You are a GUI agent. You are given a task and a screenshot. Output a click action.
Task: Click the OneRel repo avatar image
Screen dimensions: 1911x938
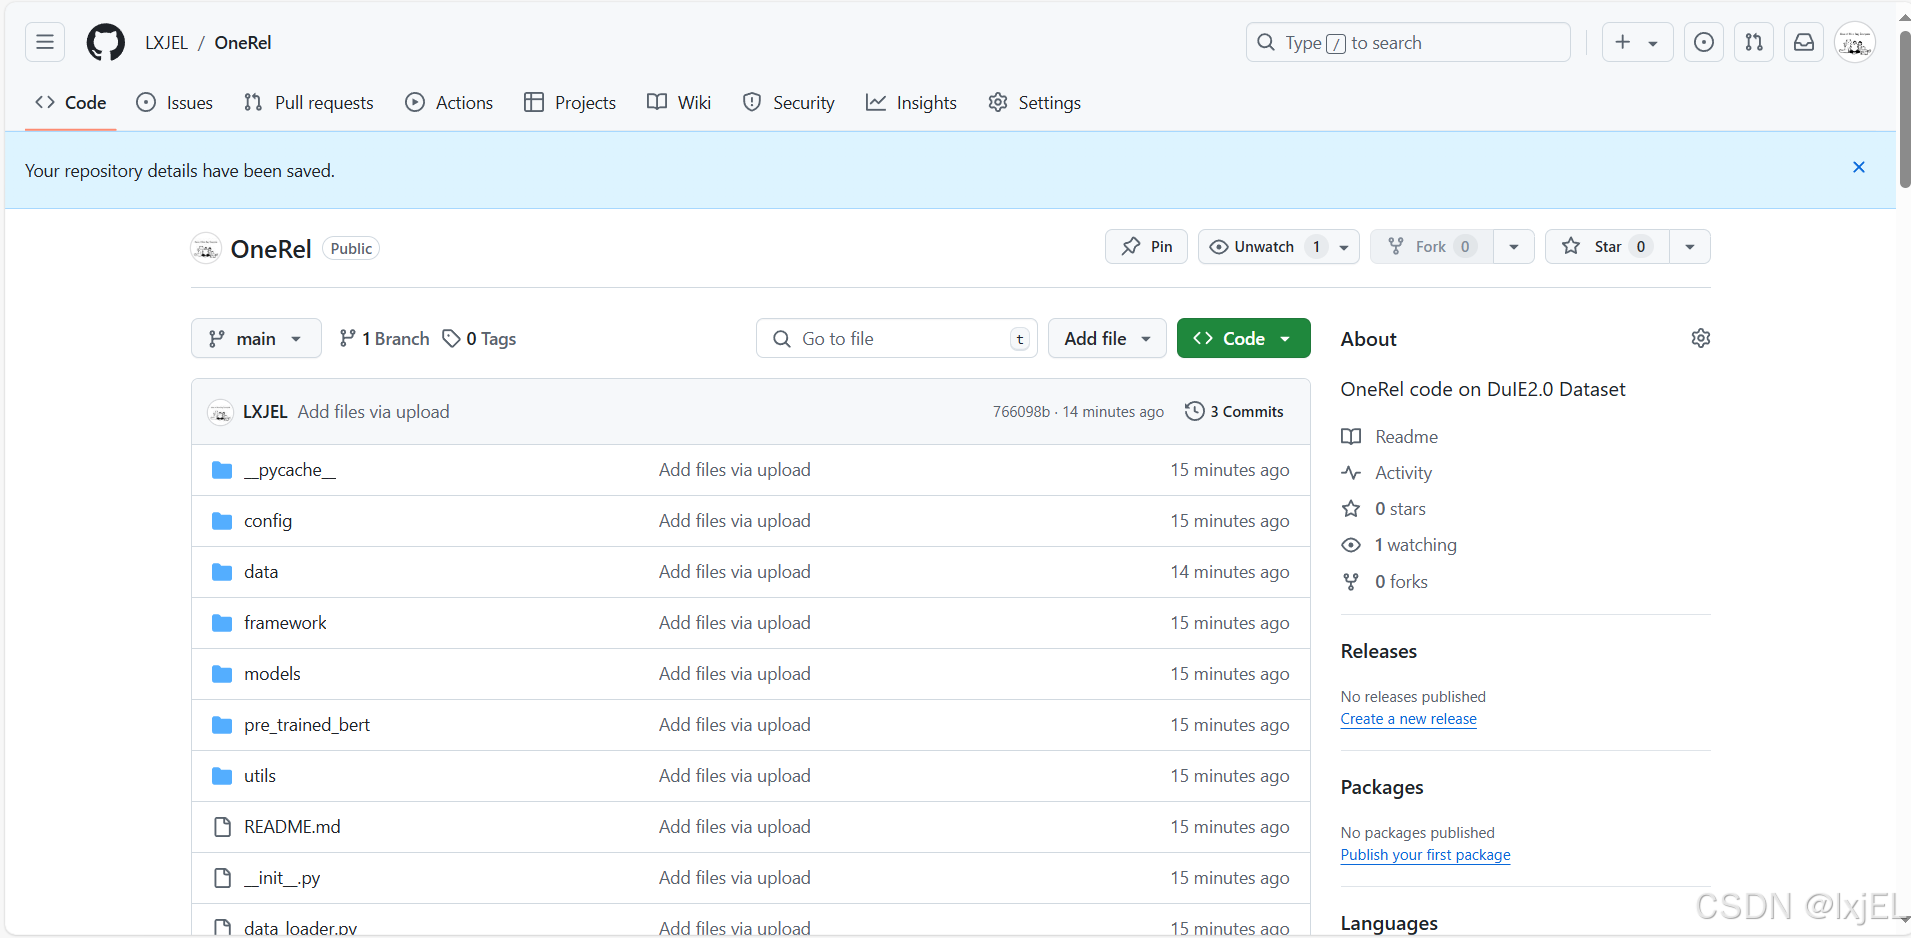click(206, 248)
